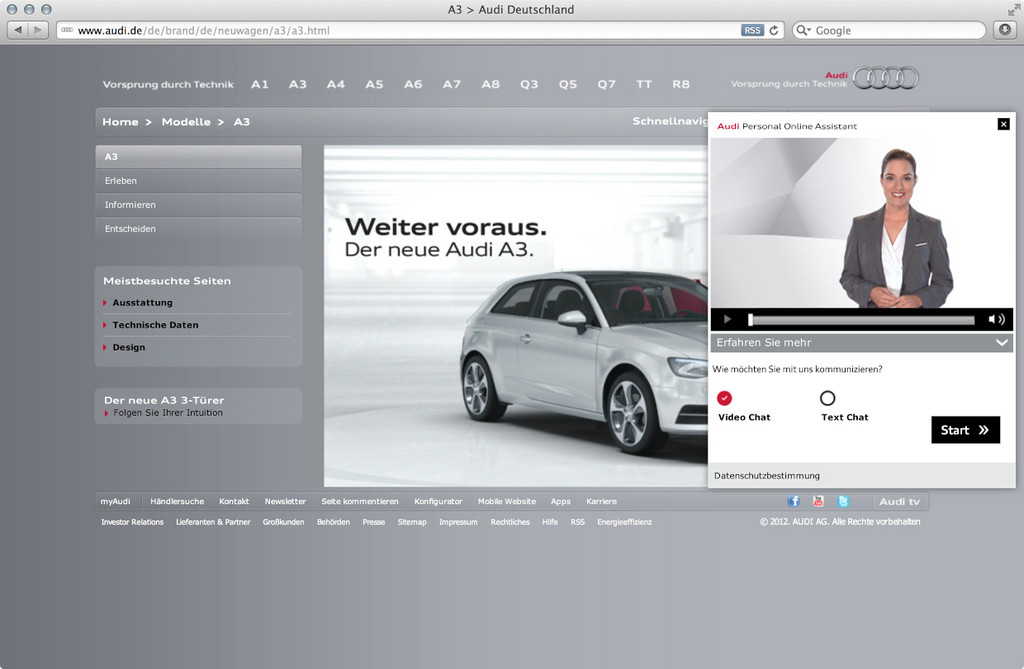Go to Modelle in breadcrumb
Viewport: 1024px width, 669px height.
(186, 122)
